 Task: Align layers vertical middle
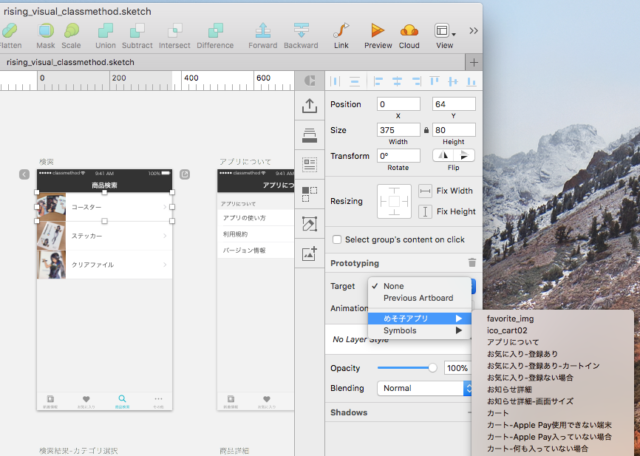tap(453, 81)
